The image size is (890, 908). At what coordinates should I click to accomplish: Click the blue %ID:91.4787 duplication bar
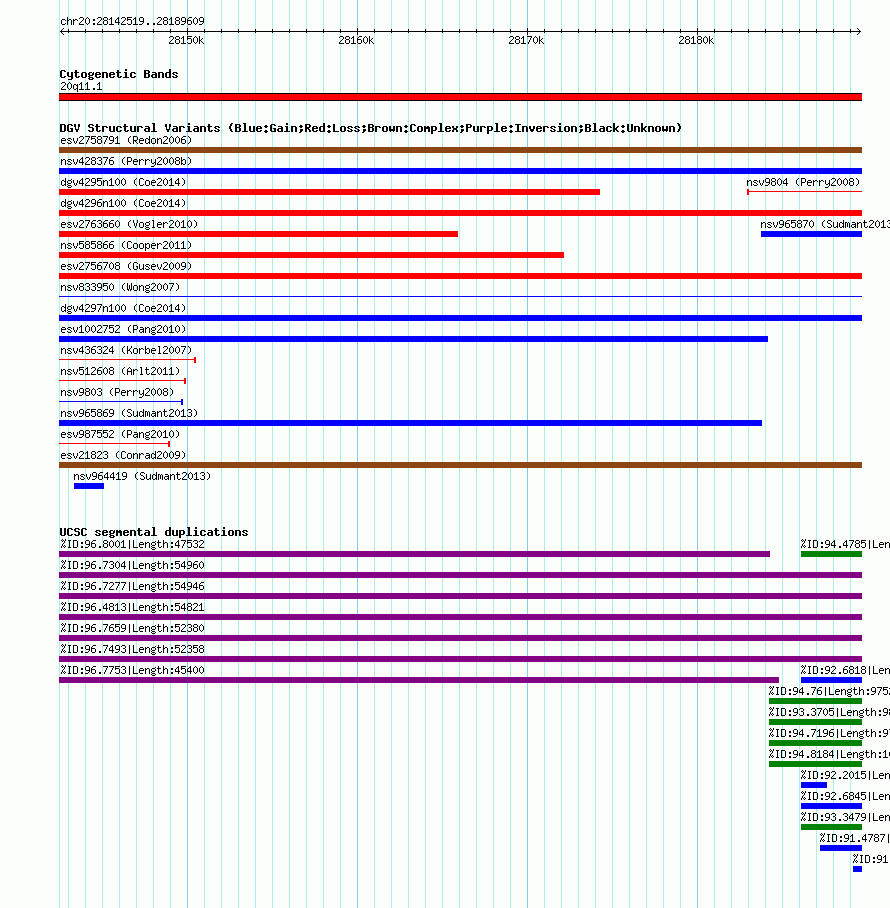(x=841, y=848)
